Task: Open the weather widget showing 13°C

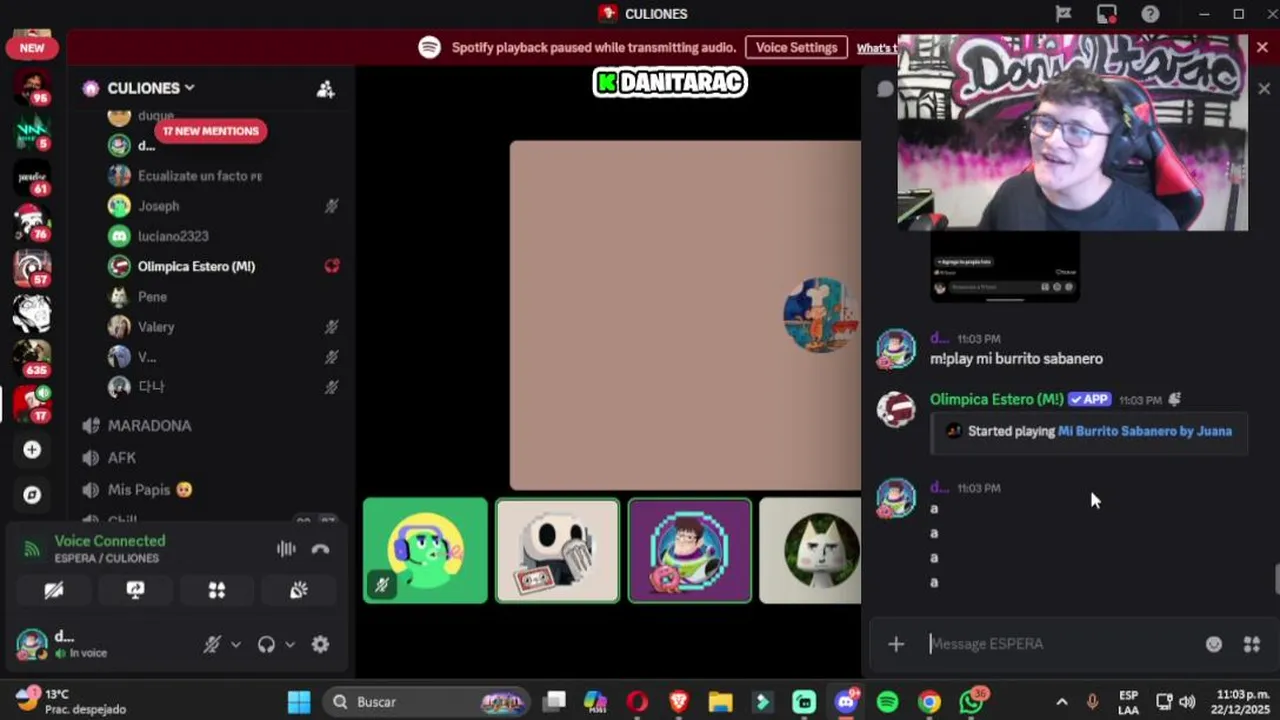Action: 72,701
